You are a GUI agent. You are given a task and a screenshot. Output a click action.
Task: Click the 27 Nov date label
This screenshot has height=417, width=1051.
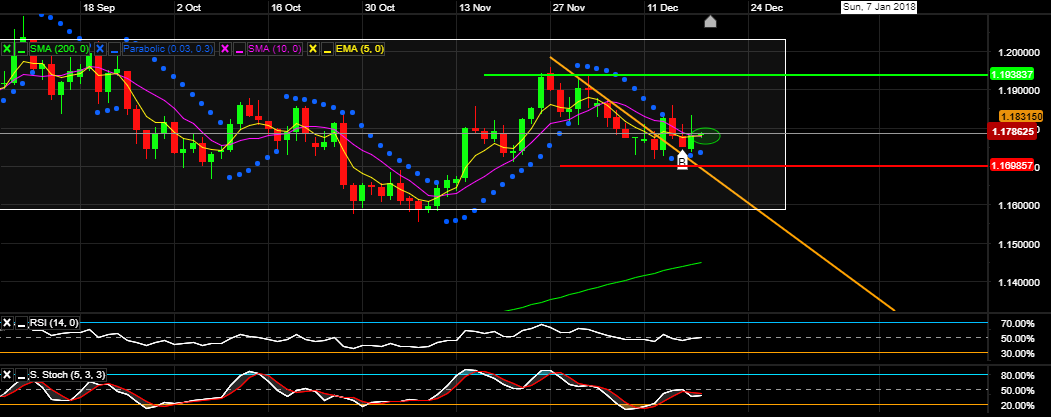coord(568,7)
